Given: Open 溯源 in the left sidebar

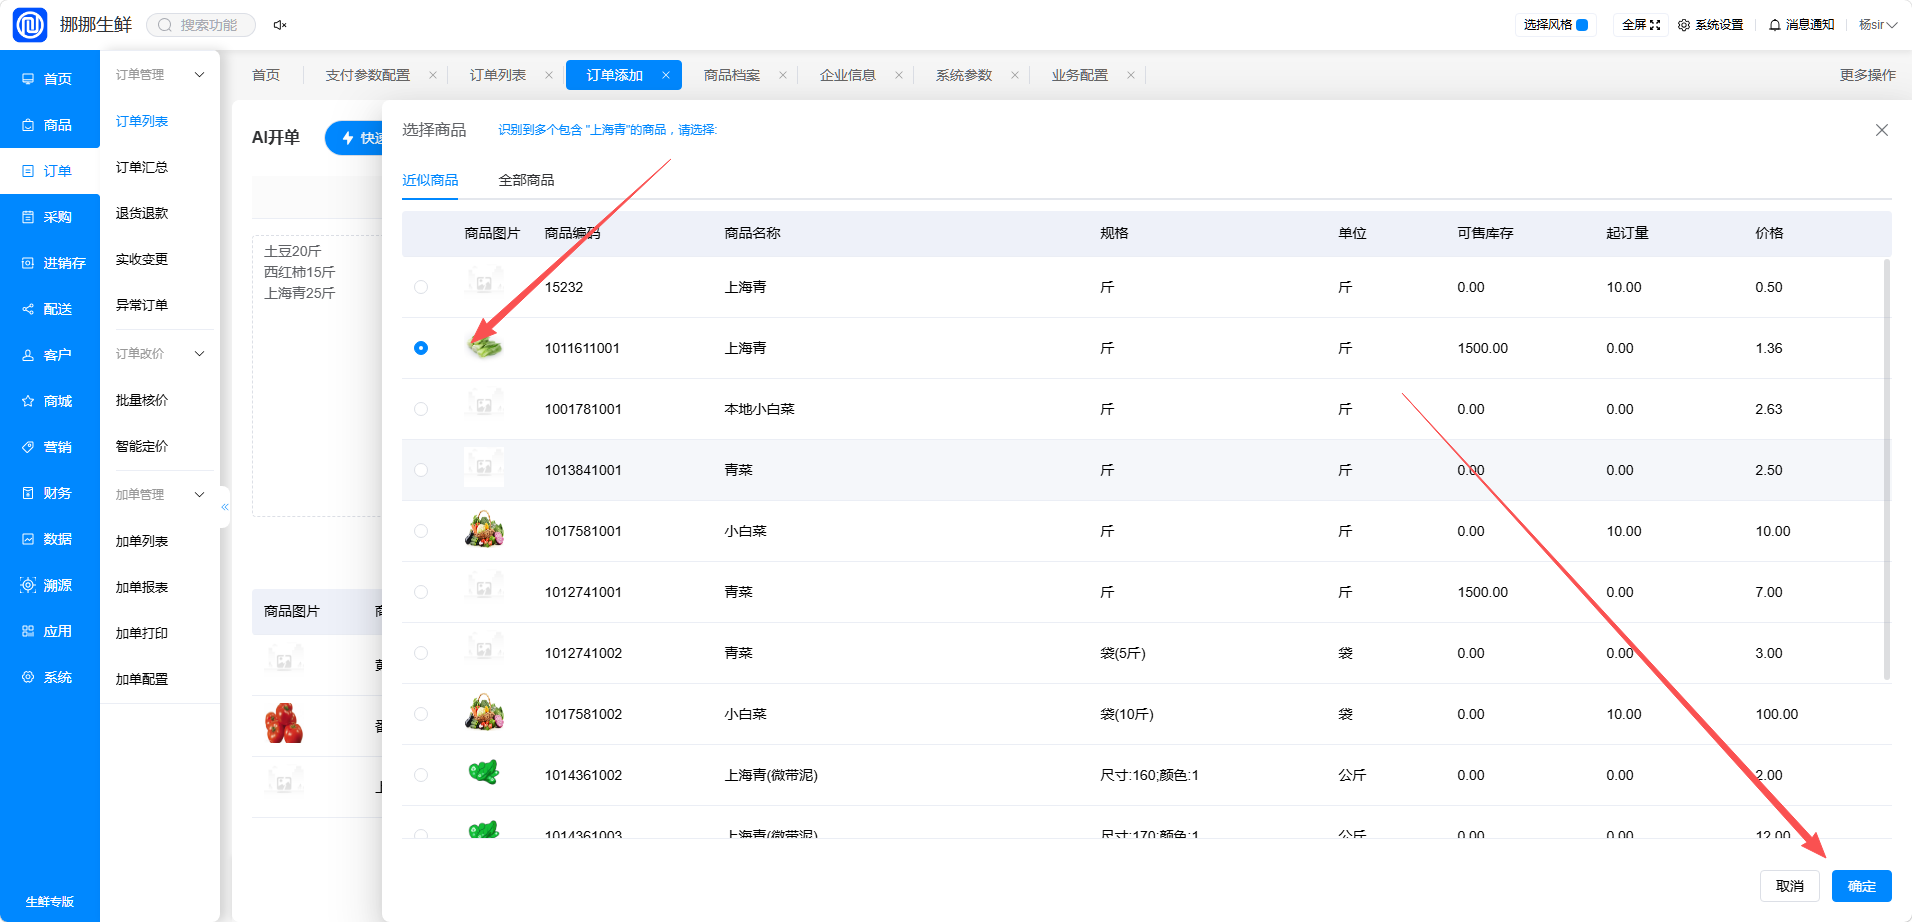Looking at the screenshot, I should tap(50, 585).
